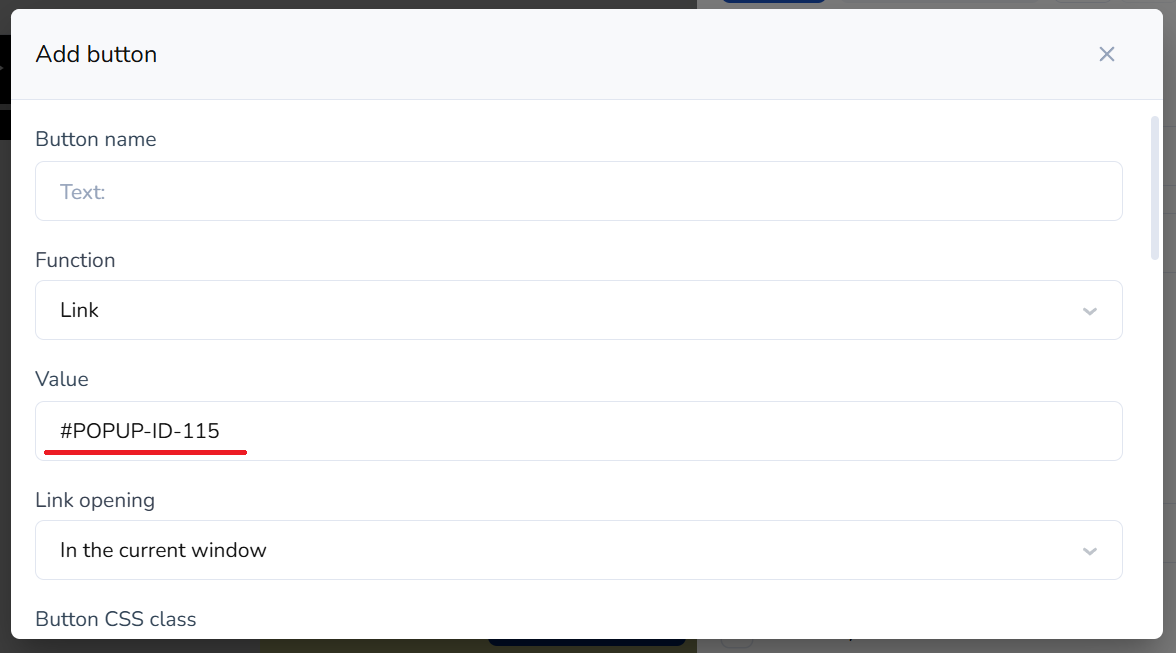Click the red underline beneath the popup ID
Image resolution: width=1176 pixels, height=653 pixels.
146,452
